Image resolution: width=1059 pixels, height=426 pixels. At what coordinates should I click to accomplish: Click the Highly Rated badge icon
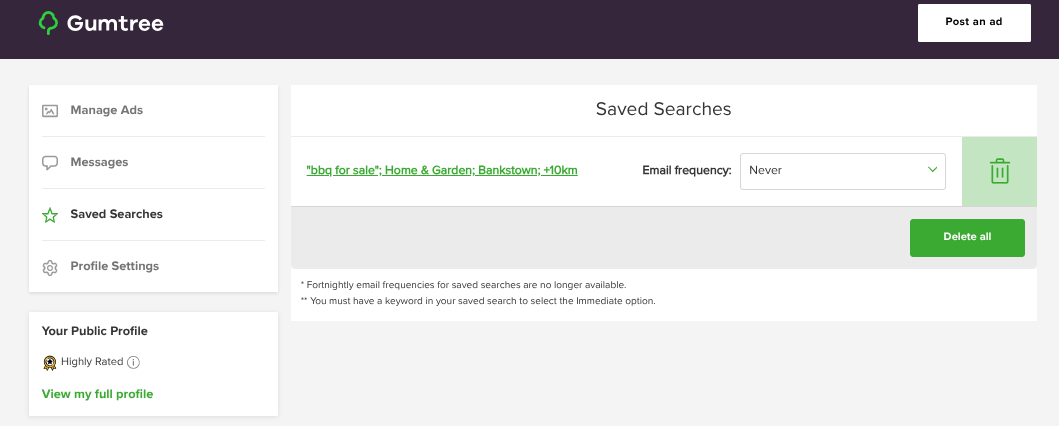[50, 362]
